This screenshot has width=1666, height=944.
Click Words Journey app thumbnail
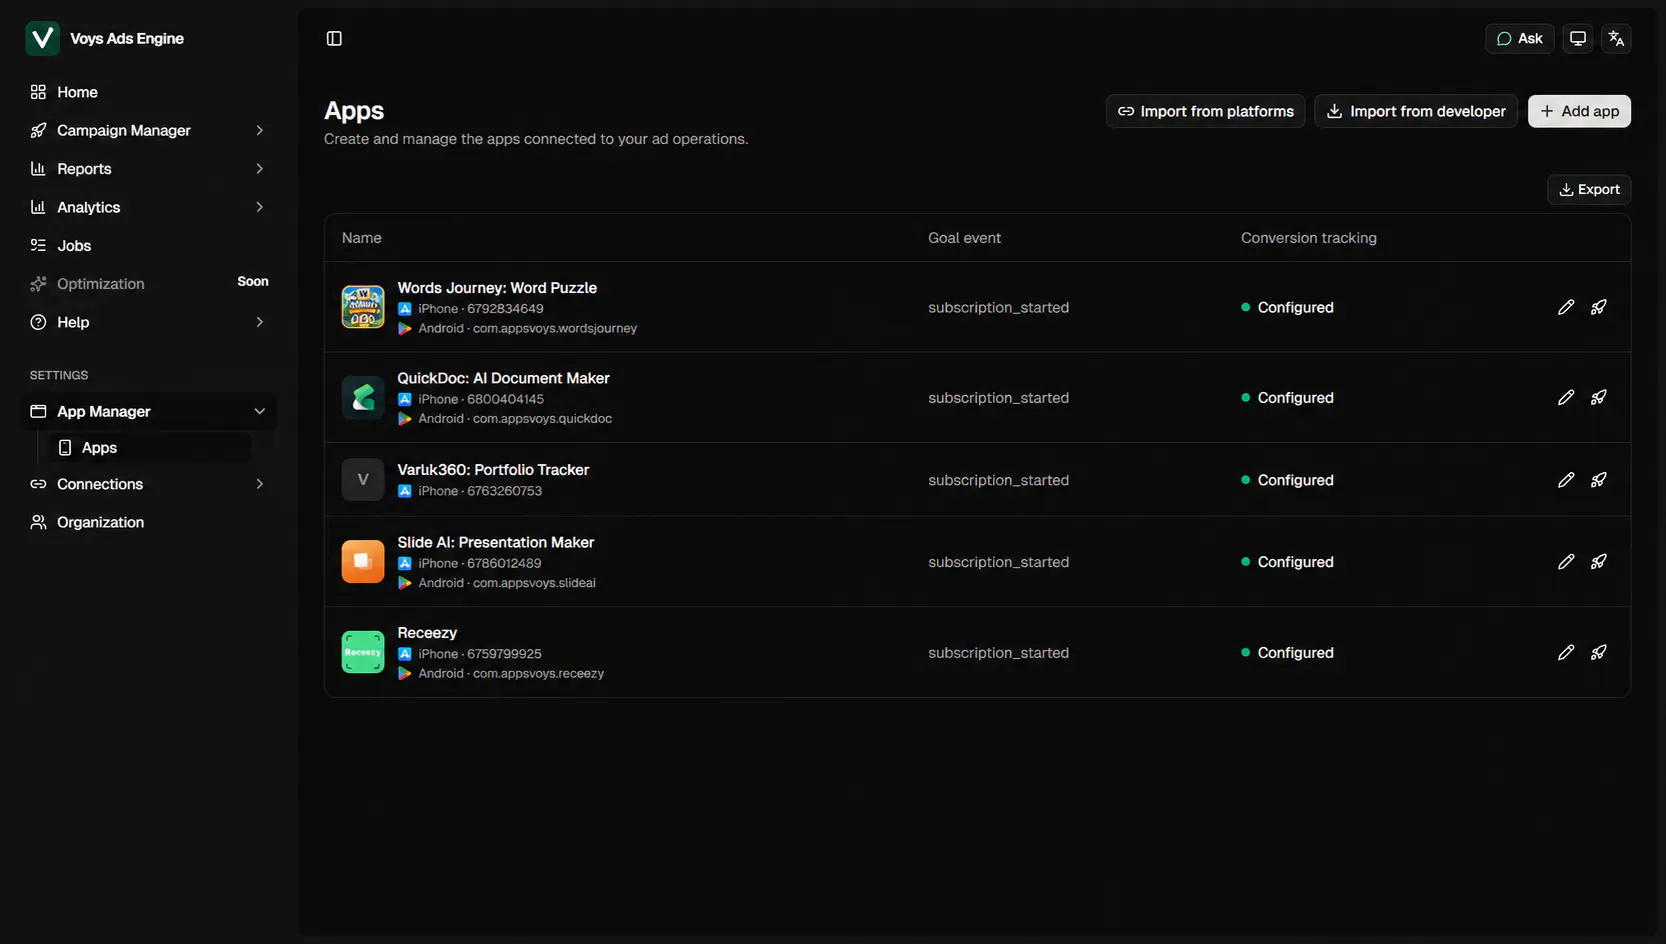[x=363, y=307]
